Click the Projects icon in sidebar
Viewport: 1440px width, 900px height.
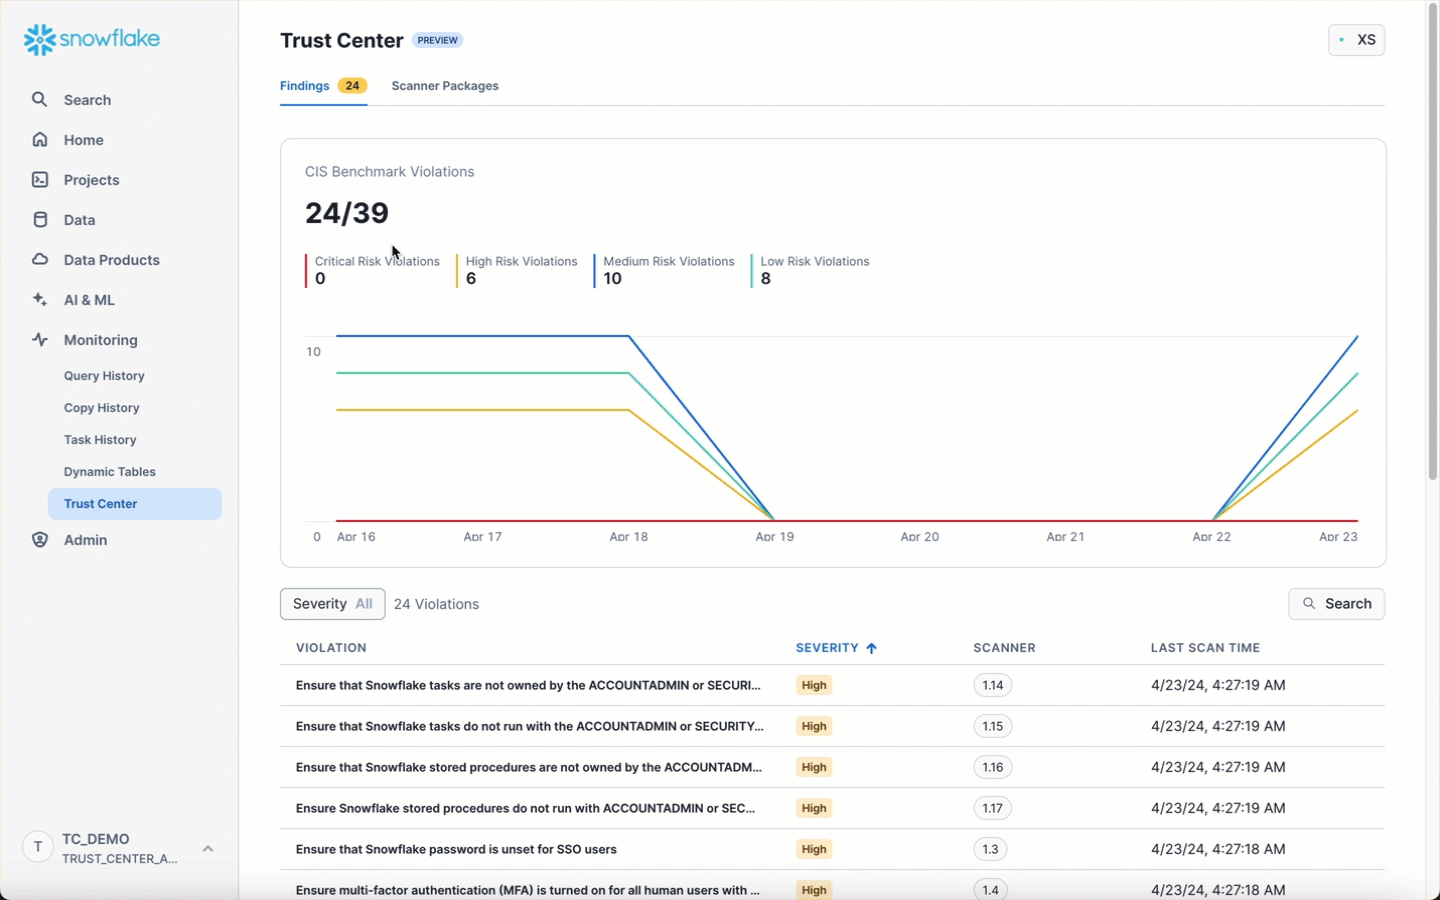[40, 180]
